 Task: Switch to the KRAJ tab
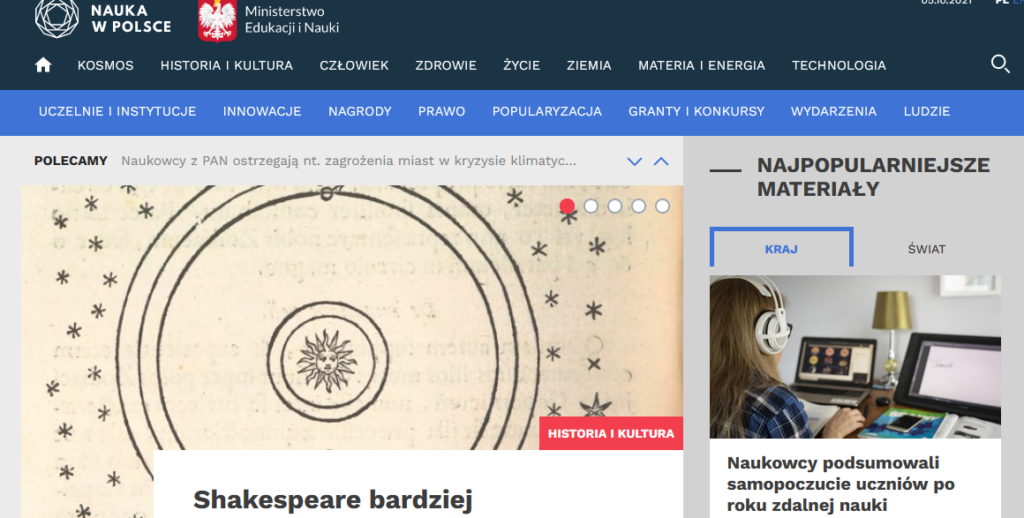point(781,248)
